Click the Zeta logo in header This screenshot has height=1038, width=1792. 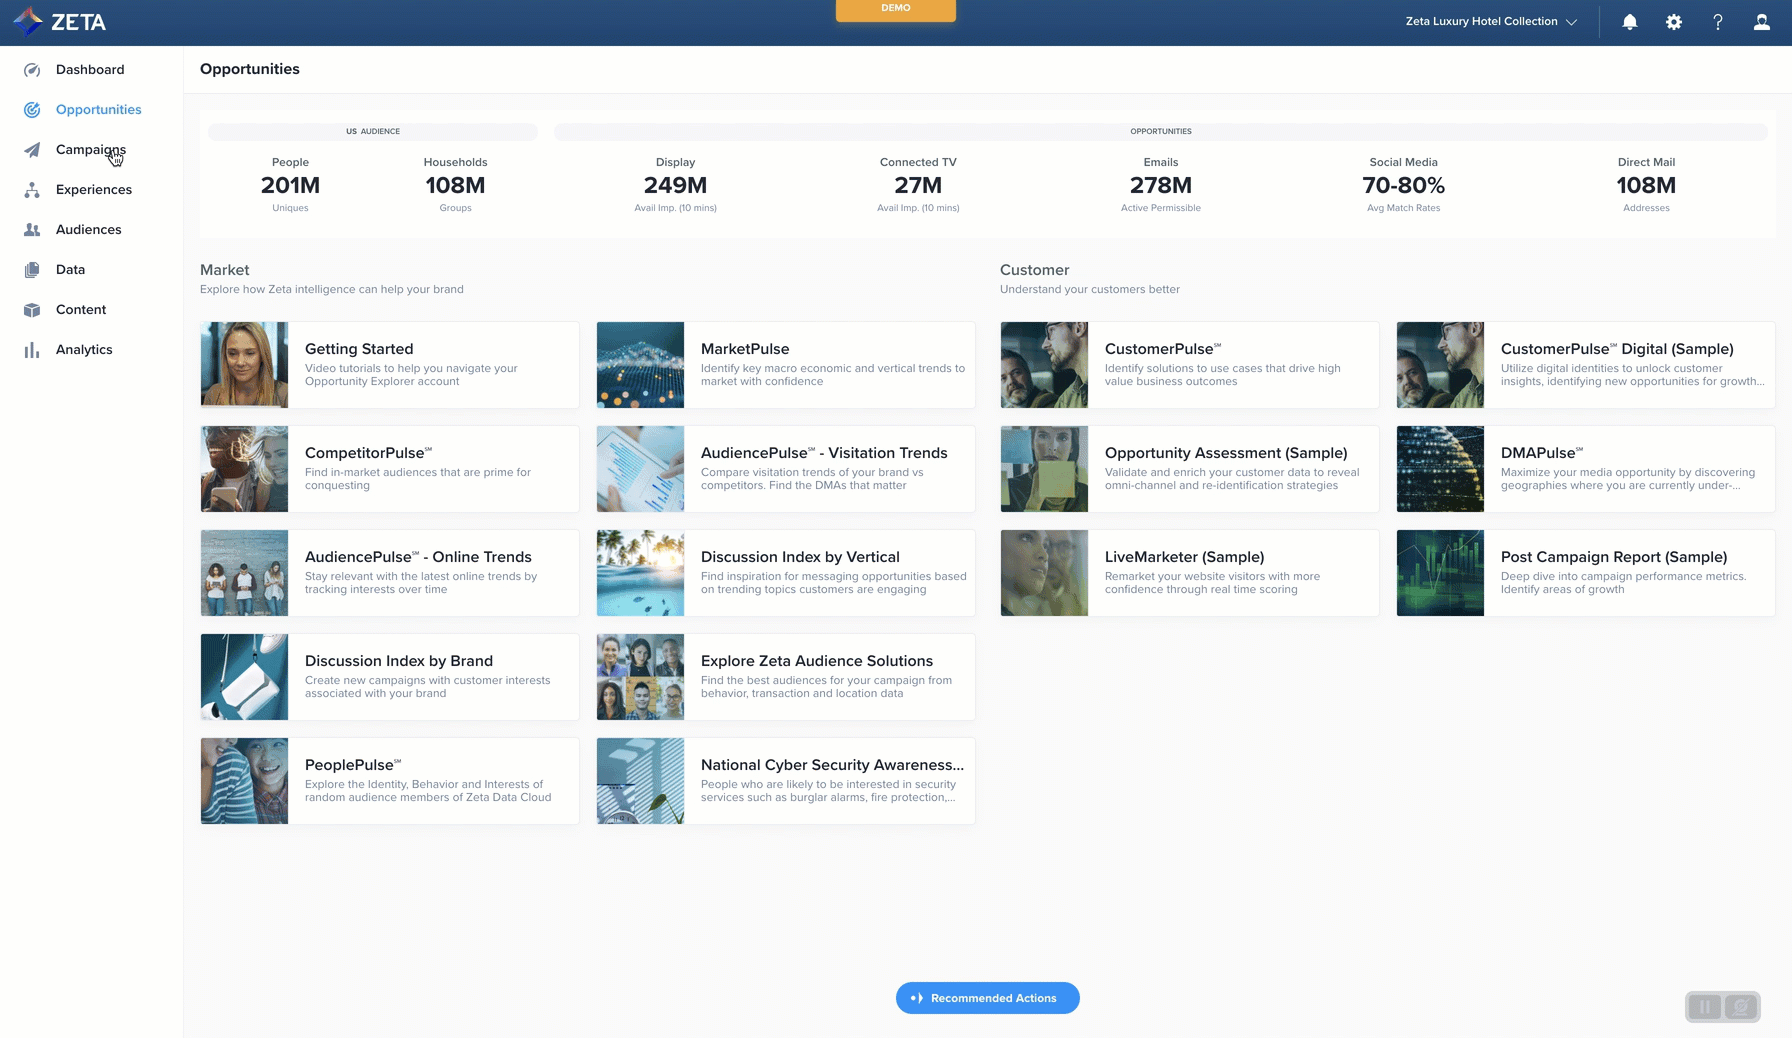(x=60, y=22)
